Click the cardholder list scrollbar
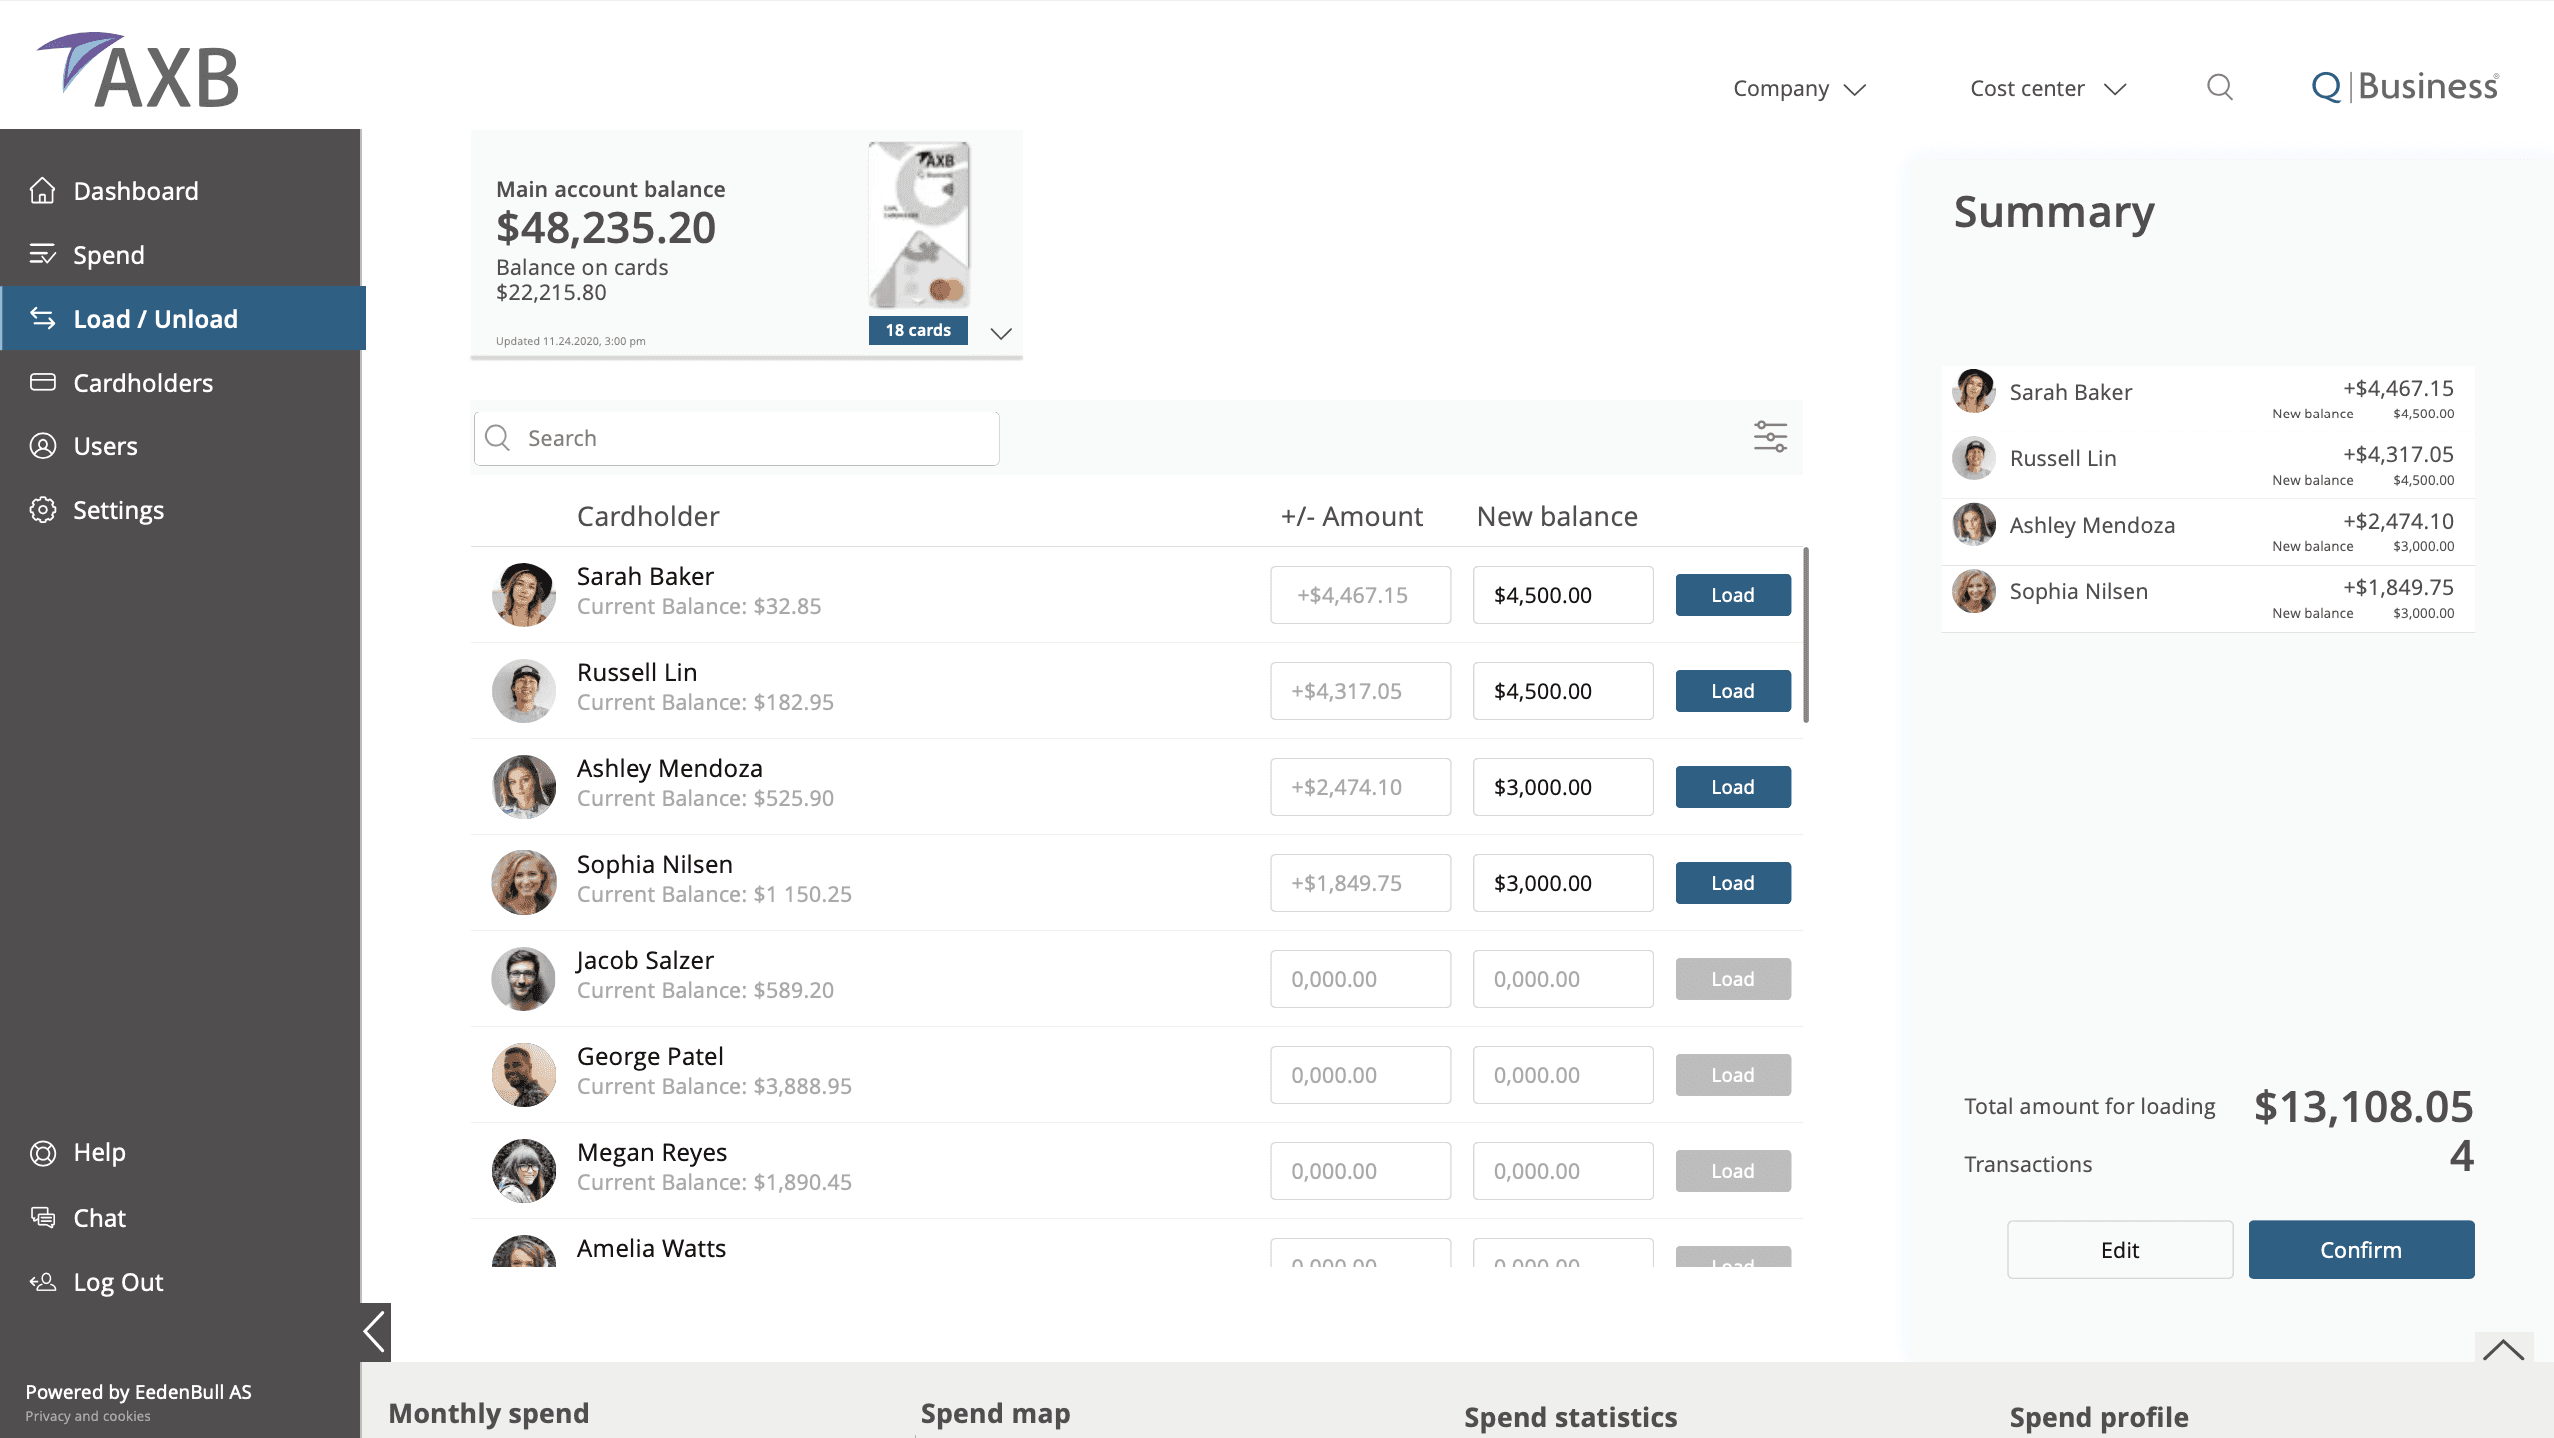Image resolution: width=2554 pixels, height=1438 pixels. point(1805,635)
